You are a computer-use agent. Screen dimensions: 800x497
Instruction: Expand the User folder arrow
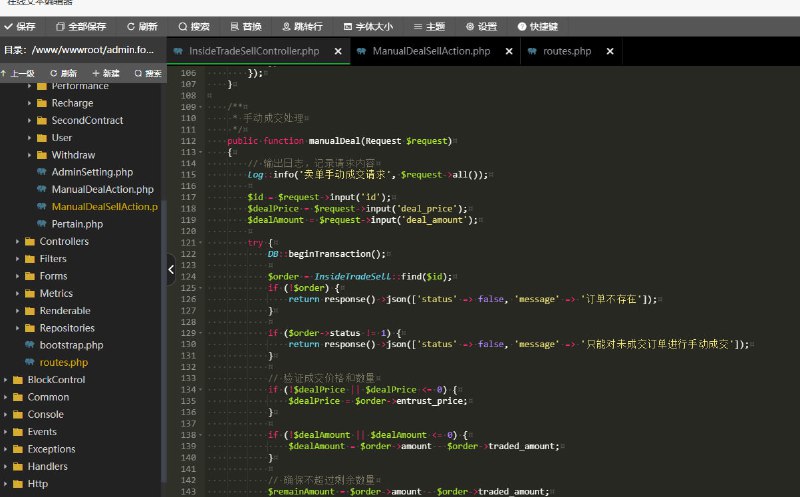(x=29, y=138)
